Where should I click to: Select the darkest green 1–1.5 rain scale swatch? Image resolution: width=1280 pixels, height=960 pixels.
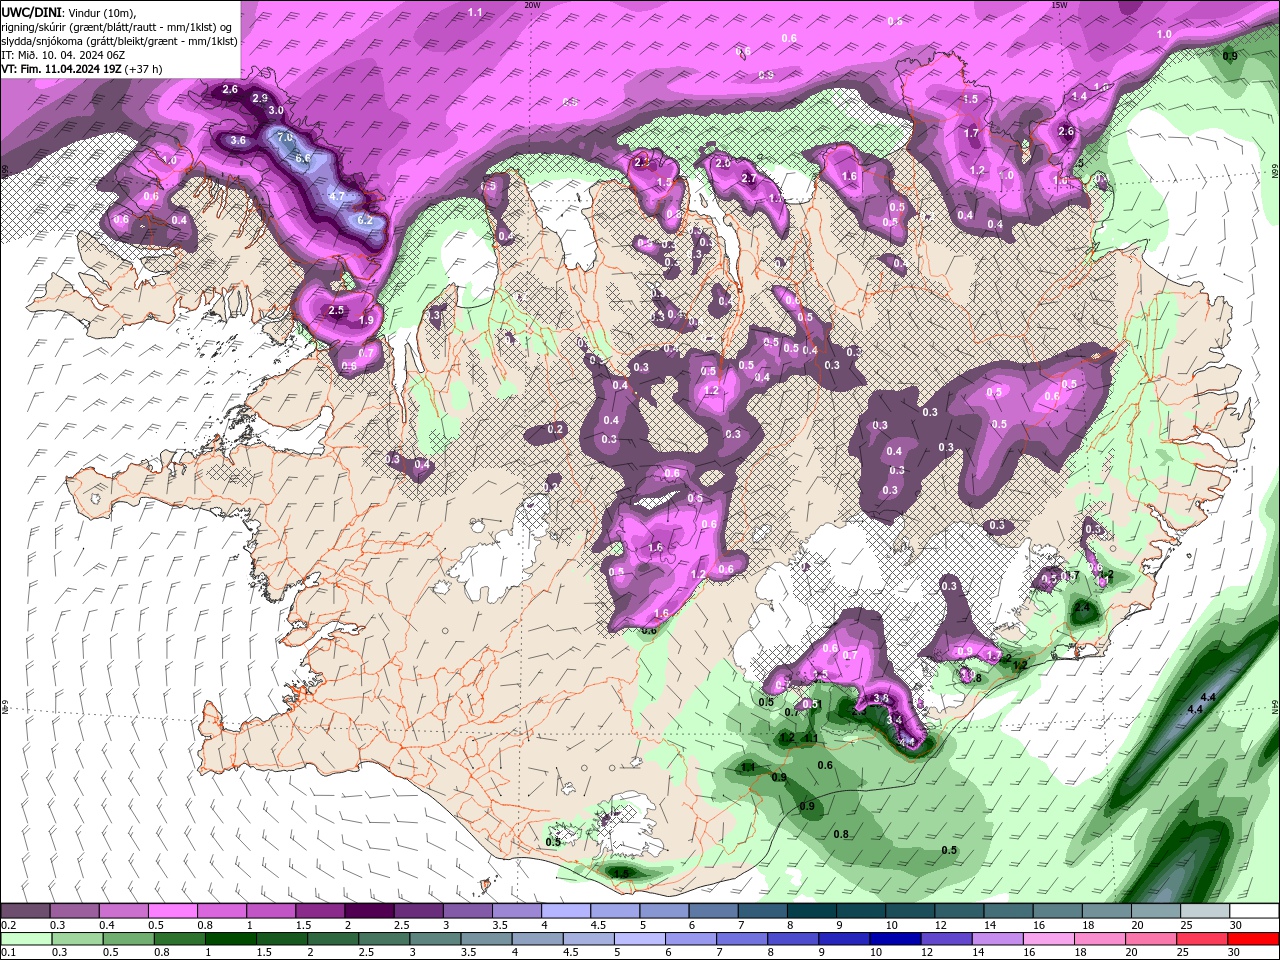point(230,939)
